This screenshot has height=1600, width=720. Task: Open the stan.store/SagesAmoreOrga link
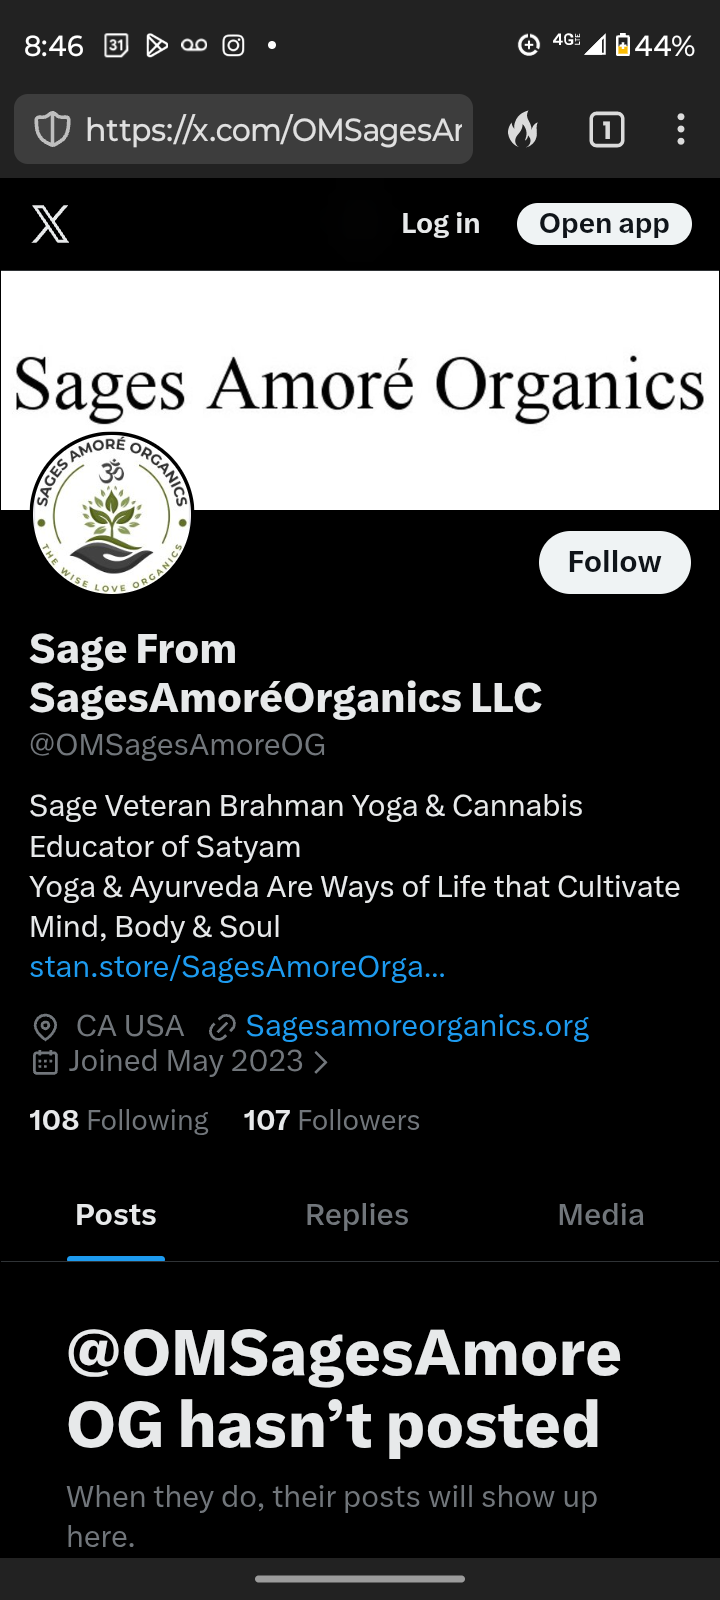coord(237,967)
